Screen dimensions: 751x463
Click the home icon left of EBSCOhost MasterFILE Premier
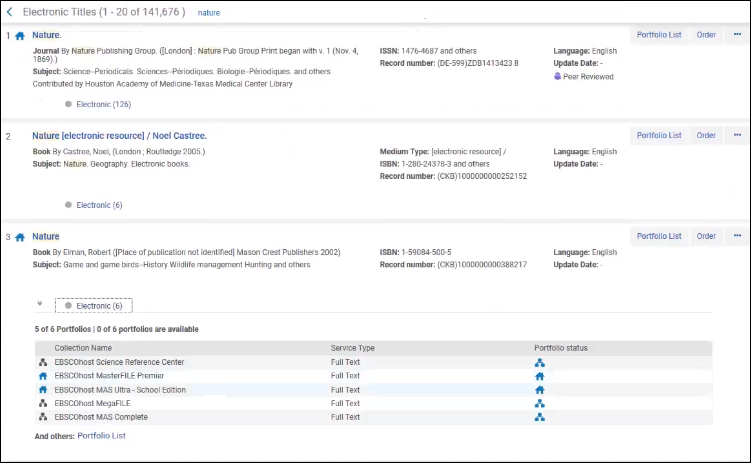(x=43, y=376)
